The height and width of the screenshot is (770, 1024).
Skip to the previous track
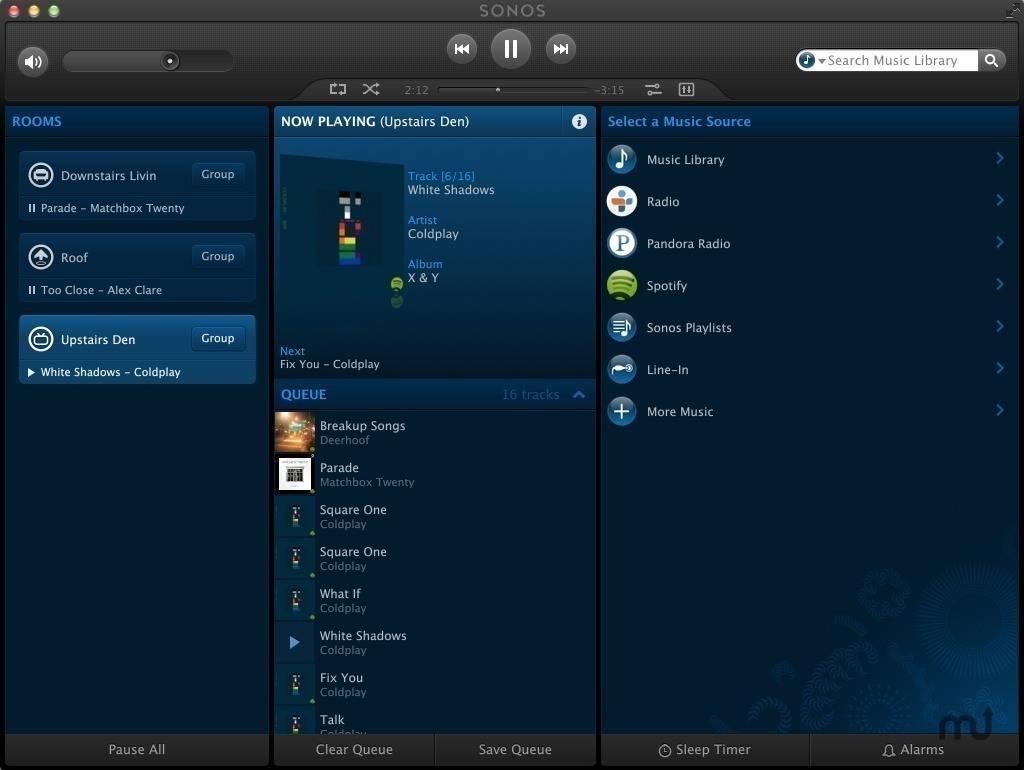[x=461, y=49]
